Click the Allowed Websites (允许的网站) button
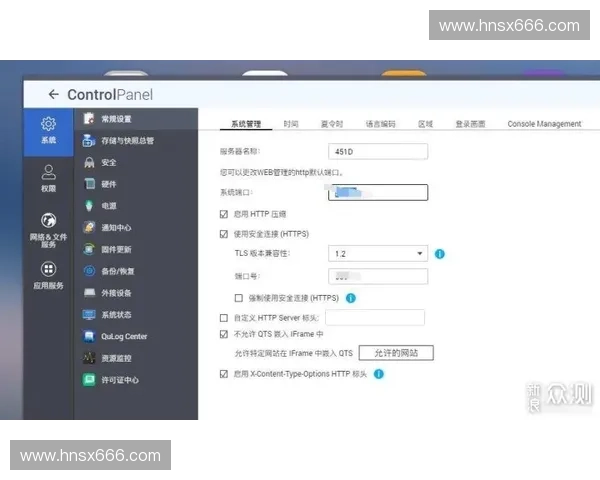 pyautogui.click(x=396, y=353)
